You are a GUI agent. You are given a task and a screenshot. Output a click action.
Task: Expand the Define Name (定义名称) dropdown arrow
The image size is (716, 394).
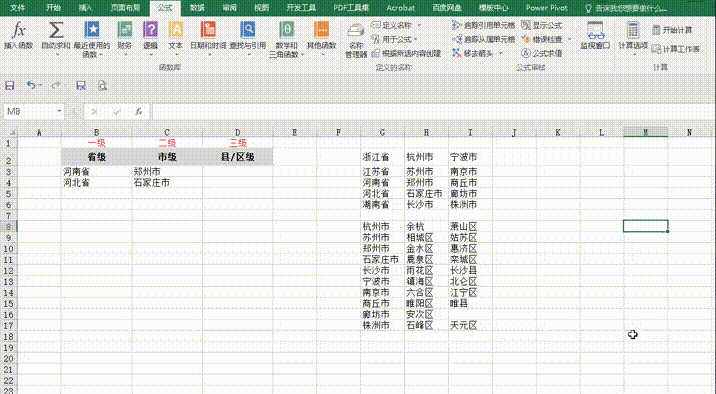click(420, 25)
